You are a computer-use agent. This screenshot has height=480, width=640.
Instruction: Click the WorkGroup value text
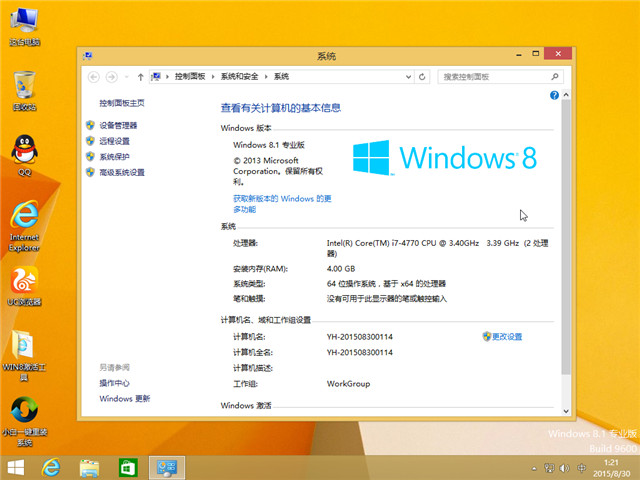[349, 384]
